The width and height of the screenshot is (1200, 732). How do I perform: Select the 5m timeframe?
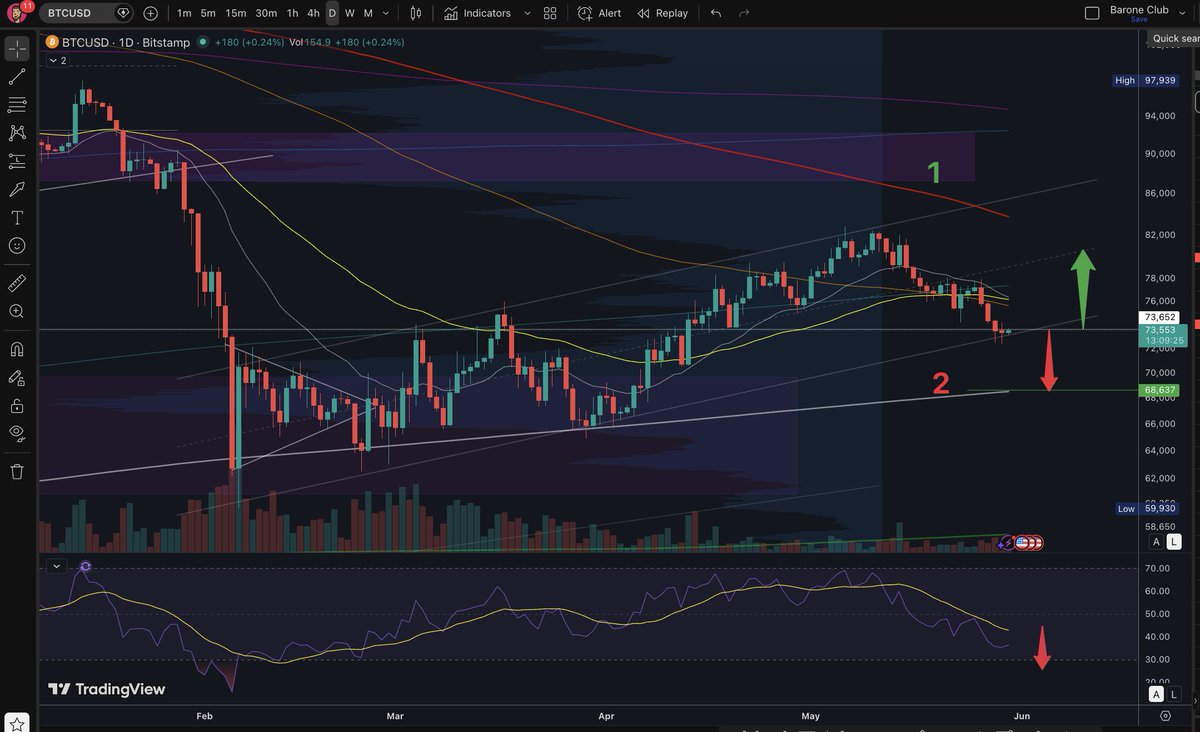point(208,13)
